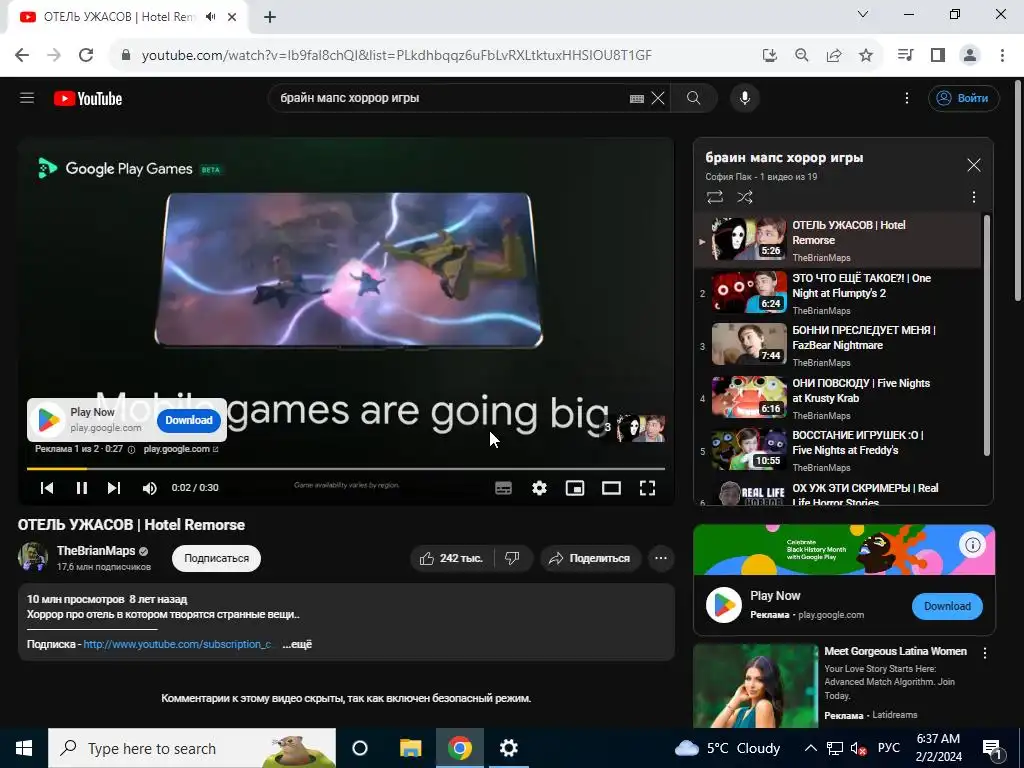The width and height of the screenshot is (1024, 768).
Task: Toggle Chrome side panel
Action: tap(938, 55)
